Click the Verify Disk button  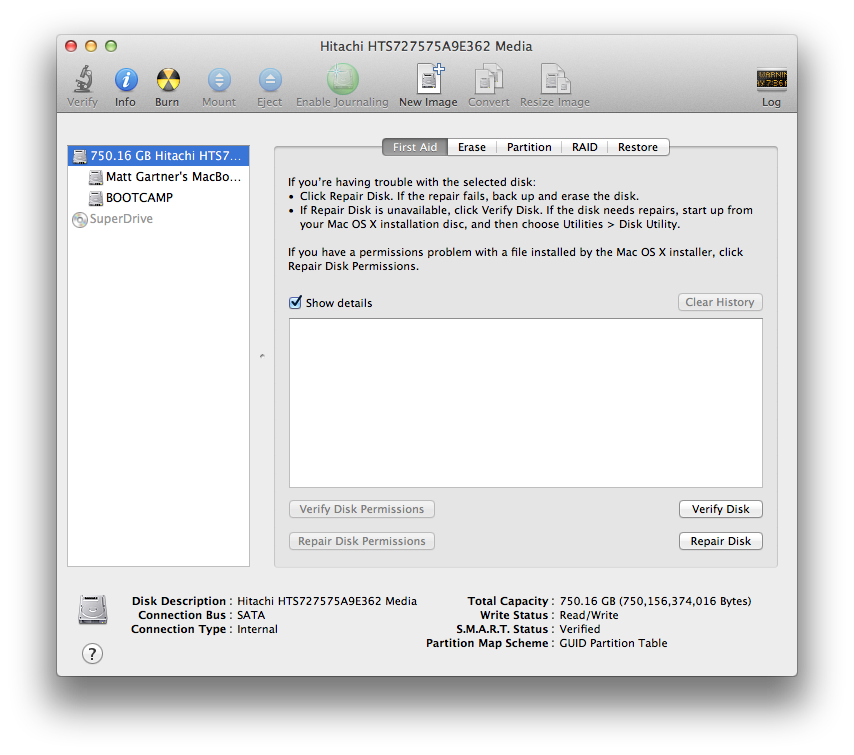721,509
